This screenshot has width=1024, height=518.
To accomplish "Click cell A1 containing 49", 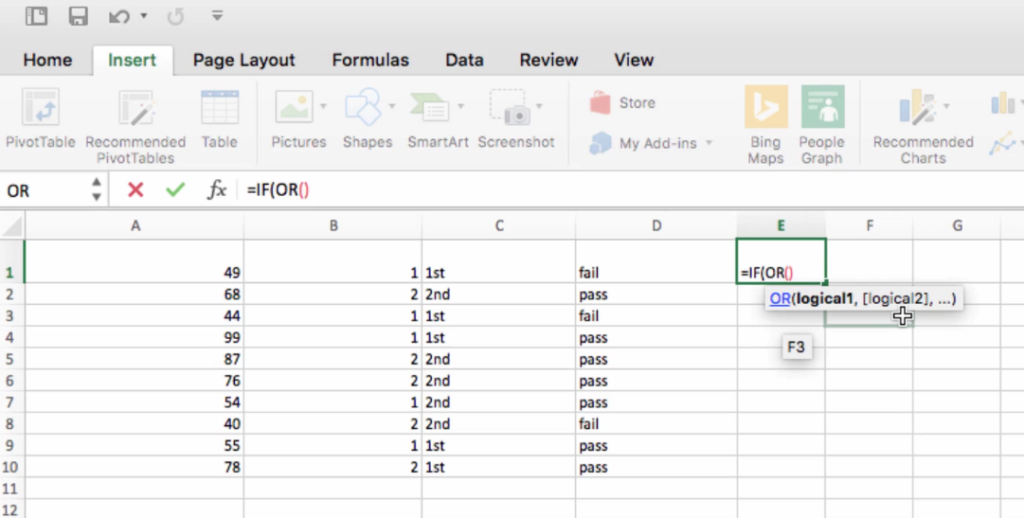I will tap(135, 261).
